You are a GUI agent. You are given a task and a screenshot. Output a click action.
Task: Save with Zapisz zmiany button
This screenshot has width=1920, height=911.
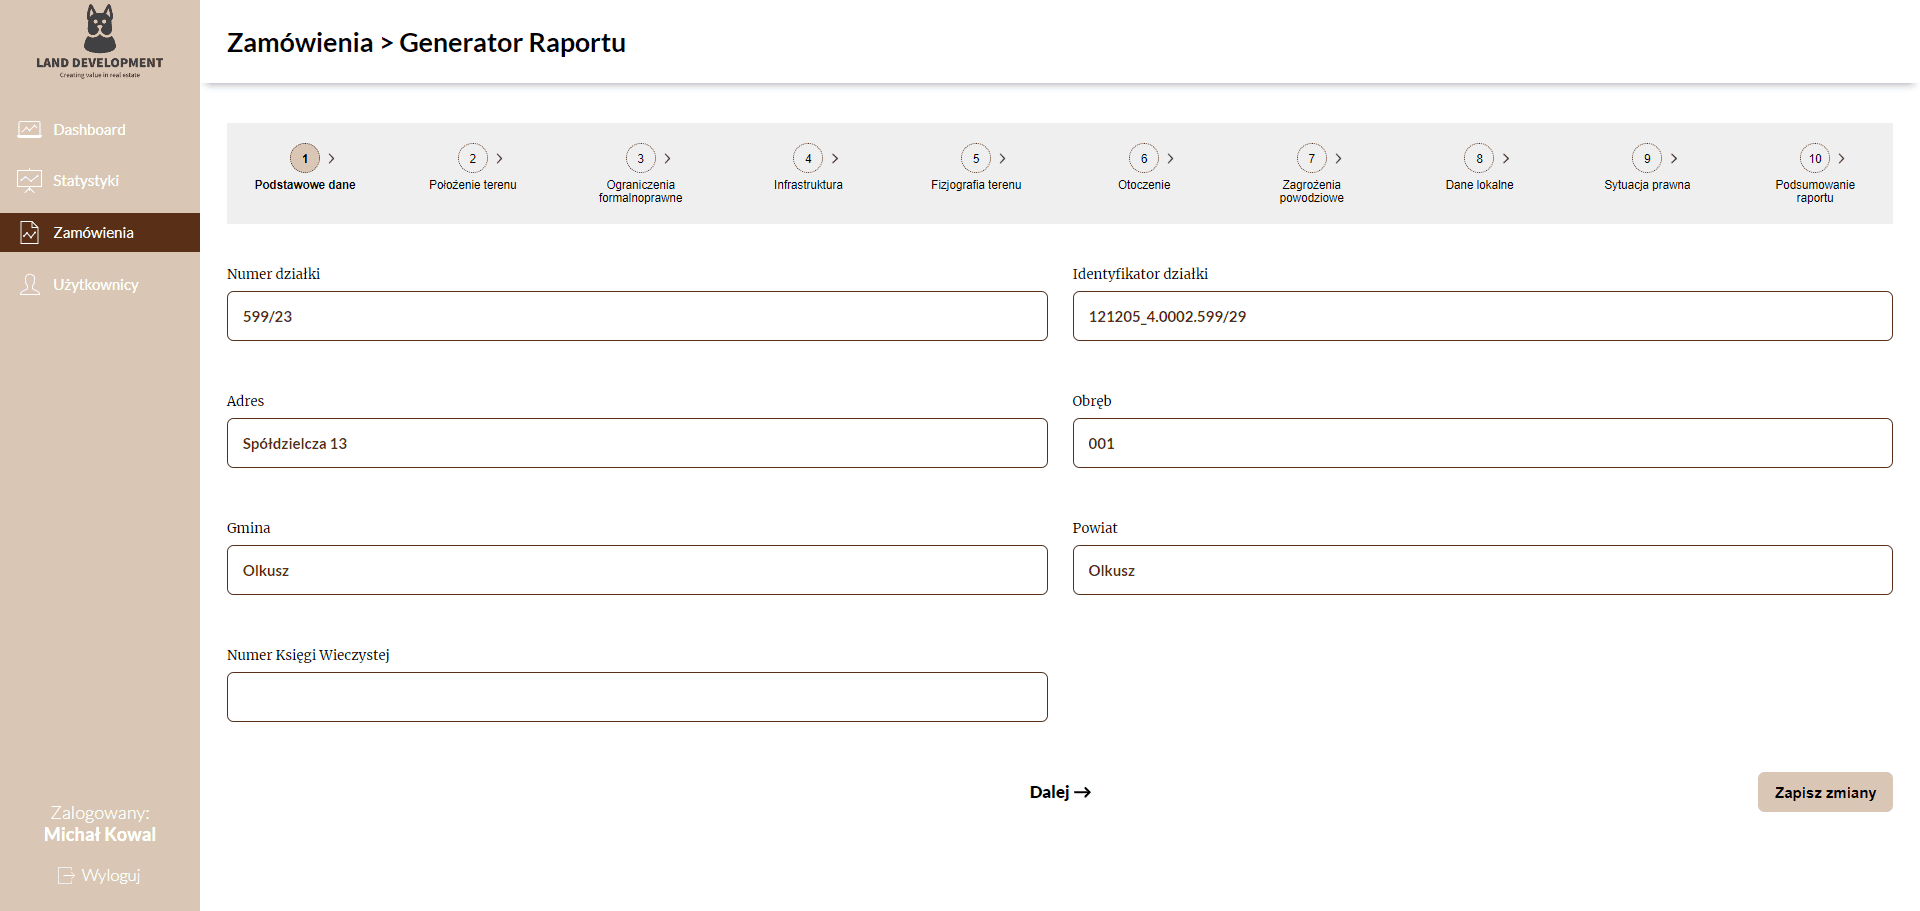[1825, 792]
